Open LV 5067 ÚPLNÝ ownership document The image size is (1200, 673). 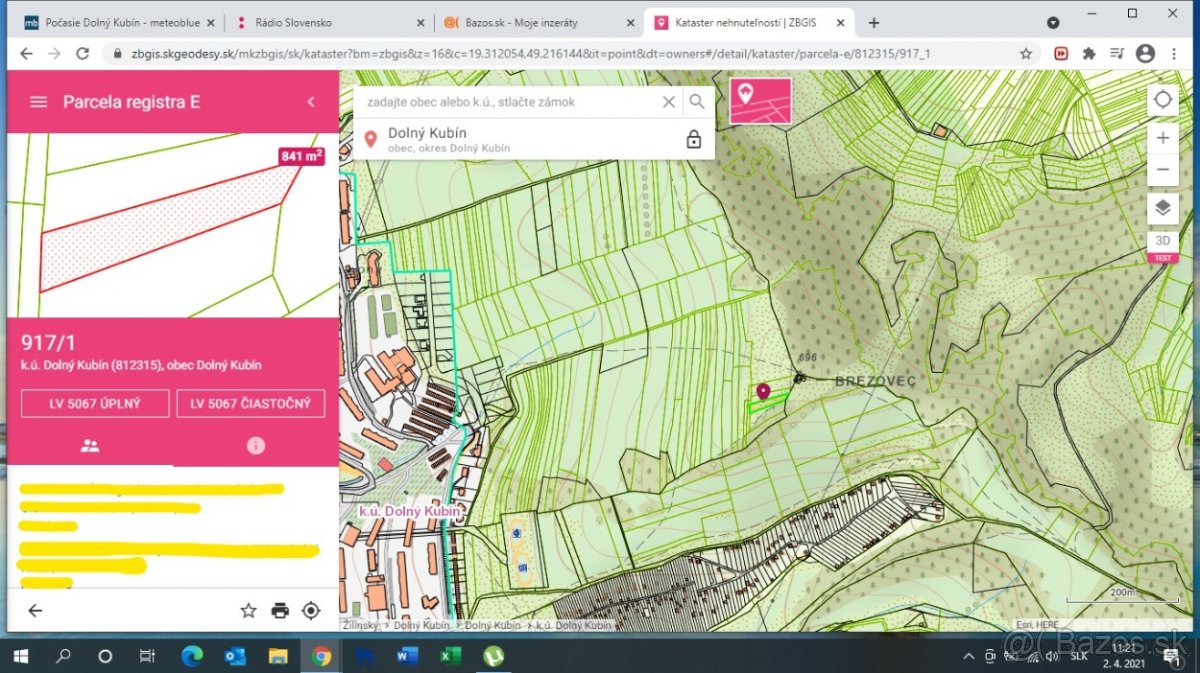point(95,404)
